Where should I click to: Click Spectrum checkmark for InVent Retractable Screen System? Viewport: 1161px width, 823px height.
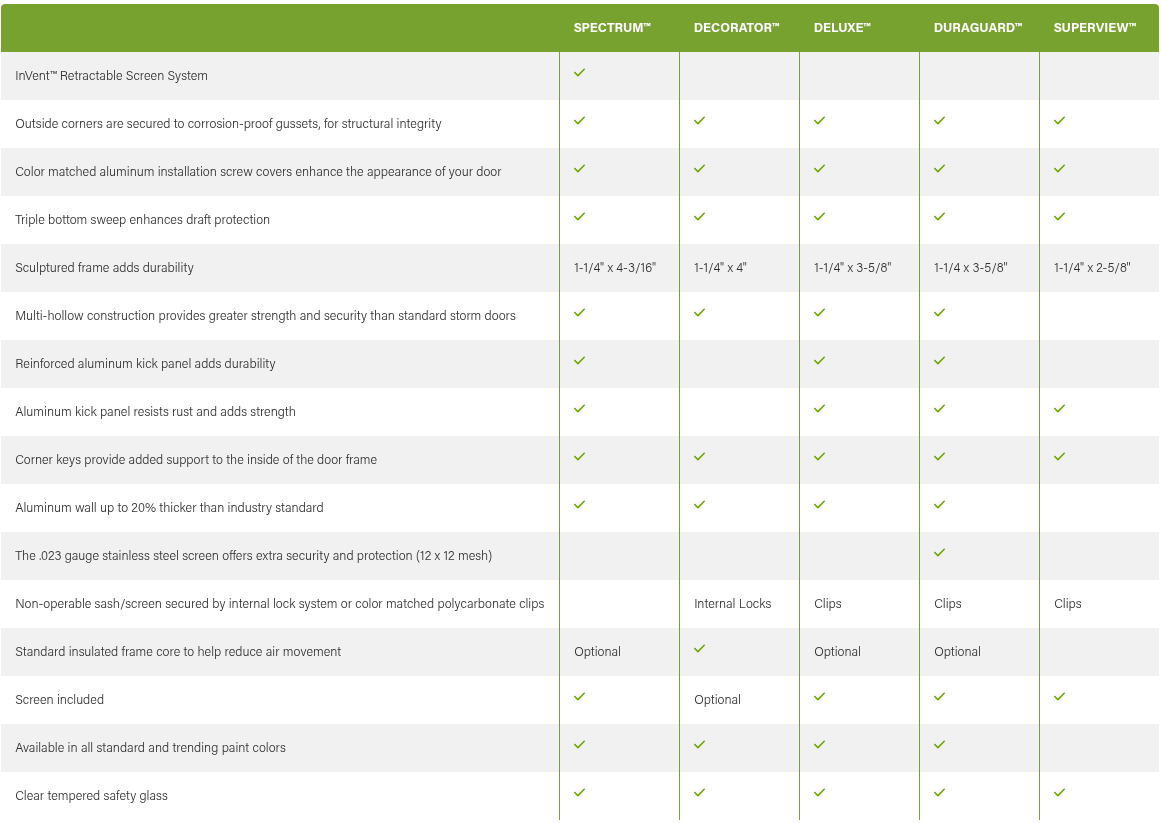(580, 73)
